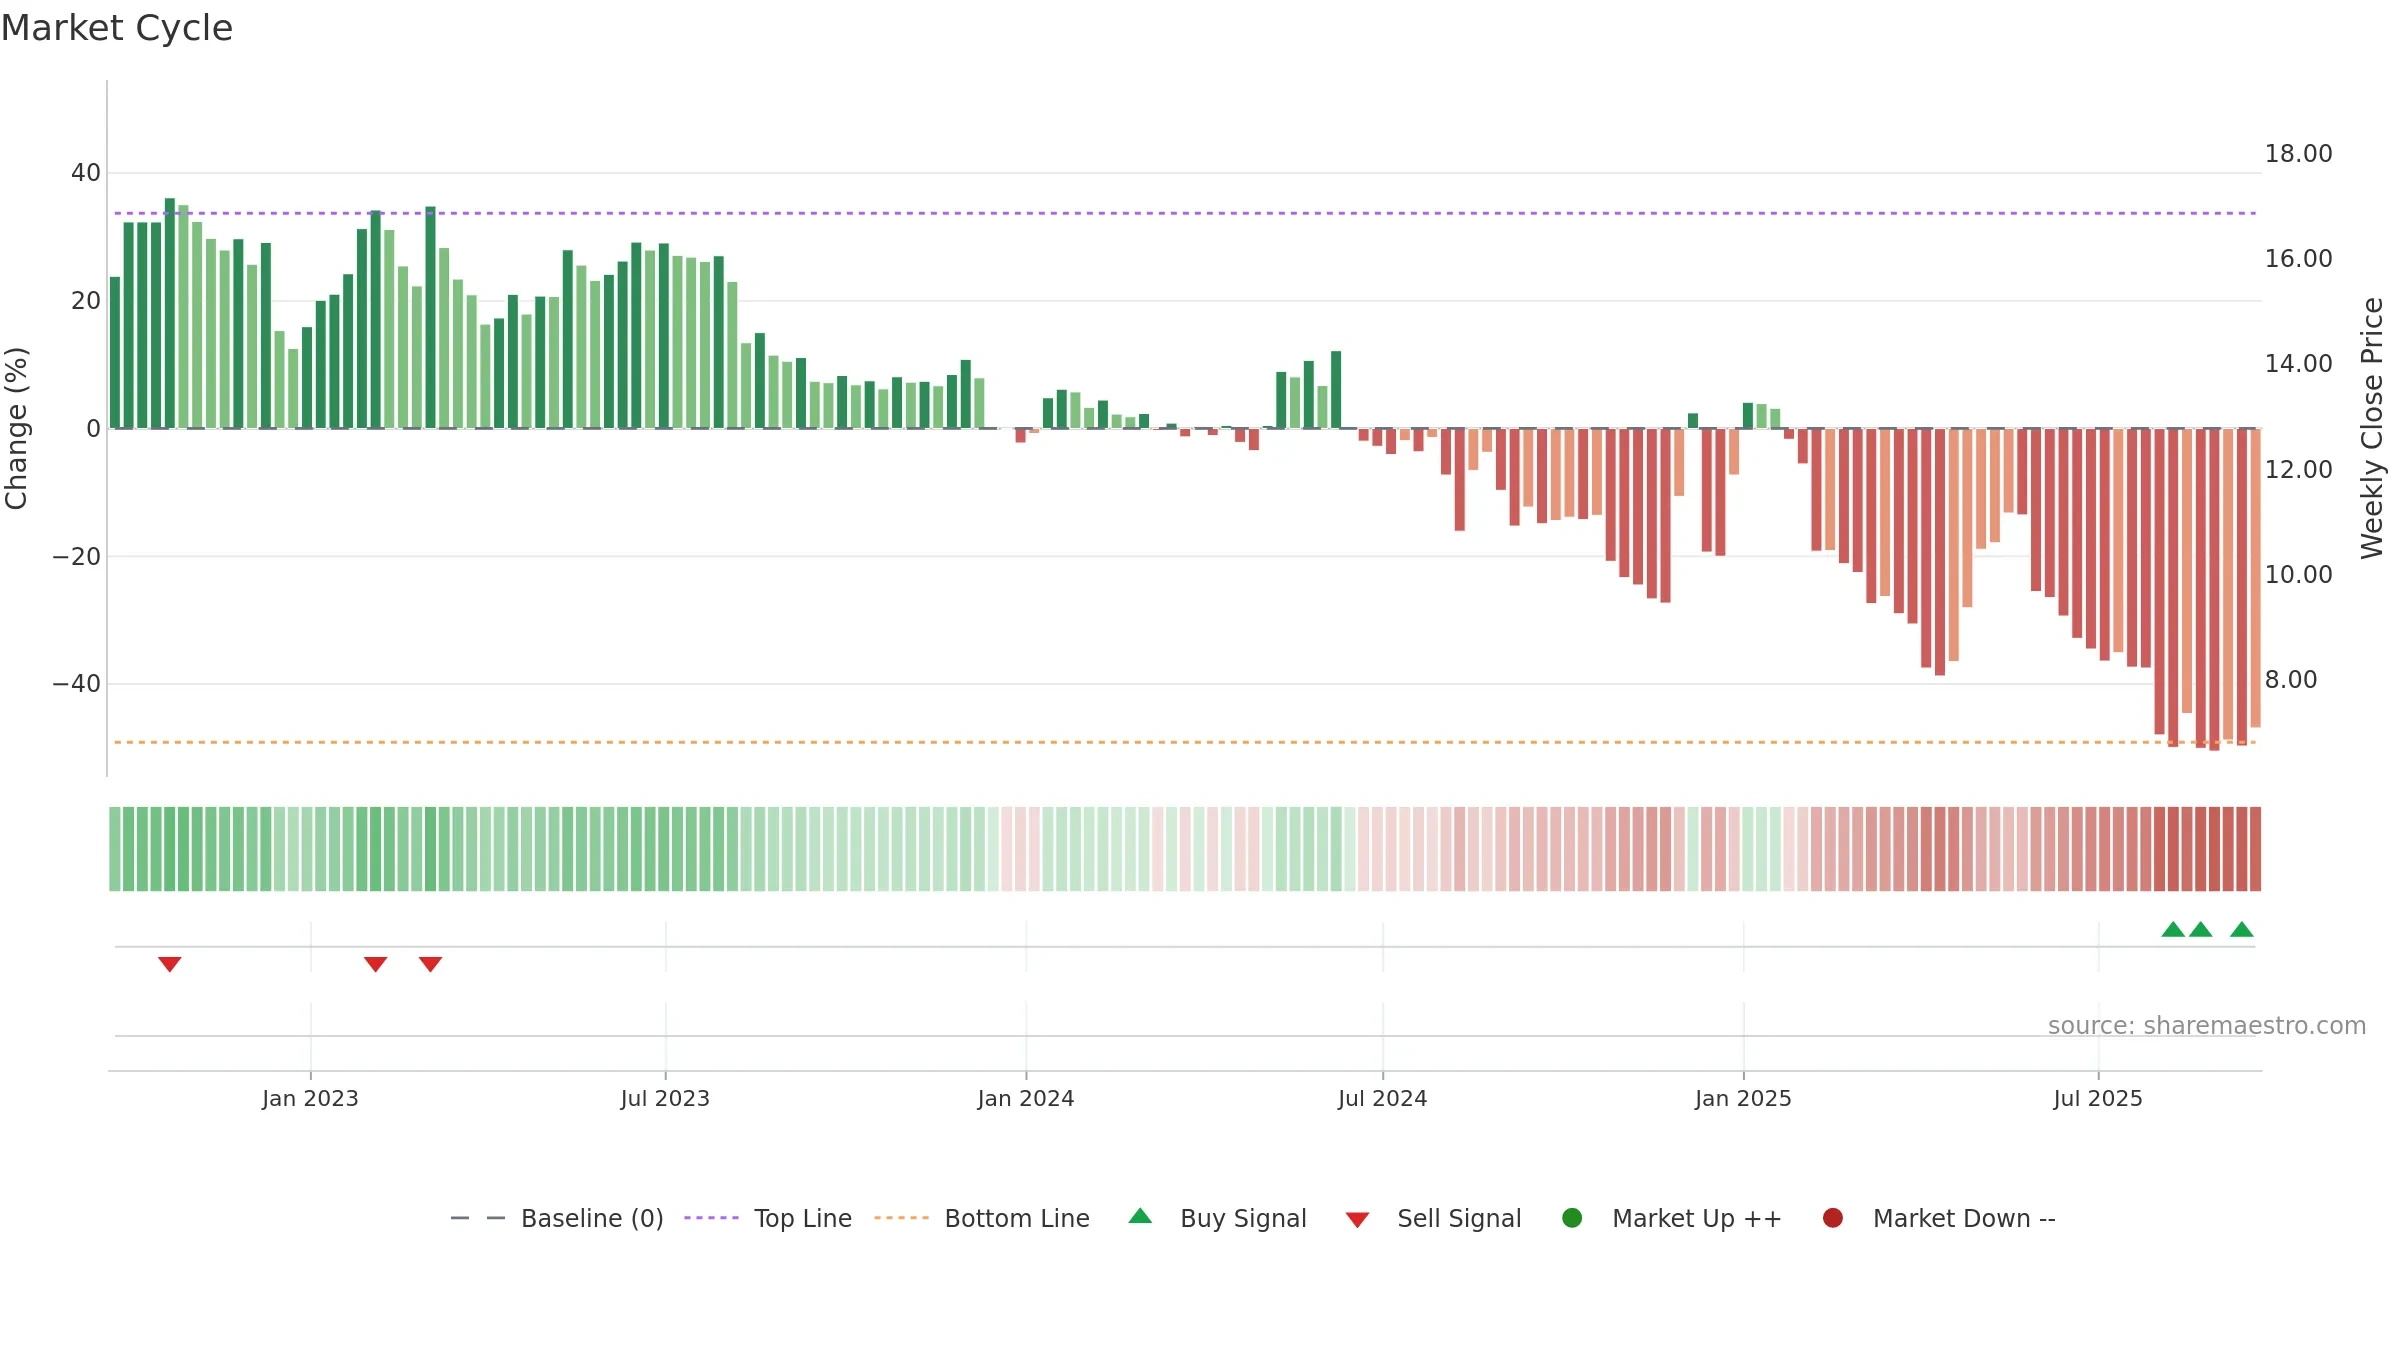Click the Baseline (0) dashed legend marker

click(478, 1218)
